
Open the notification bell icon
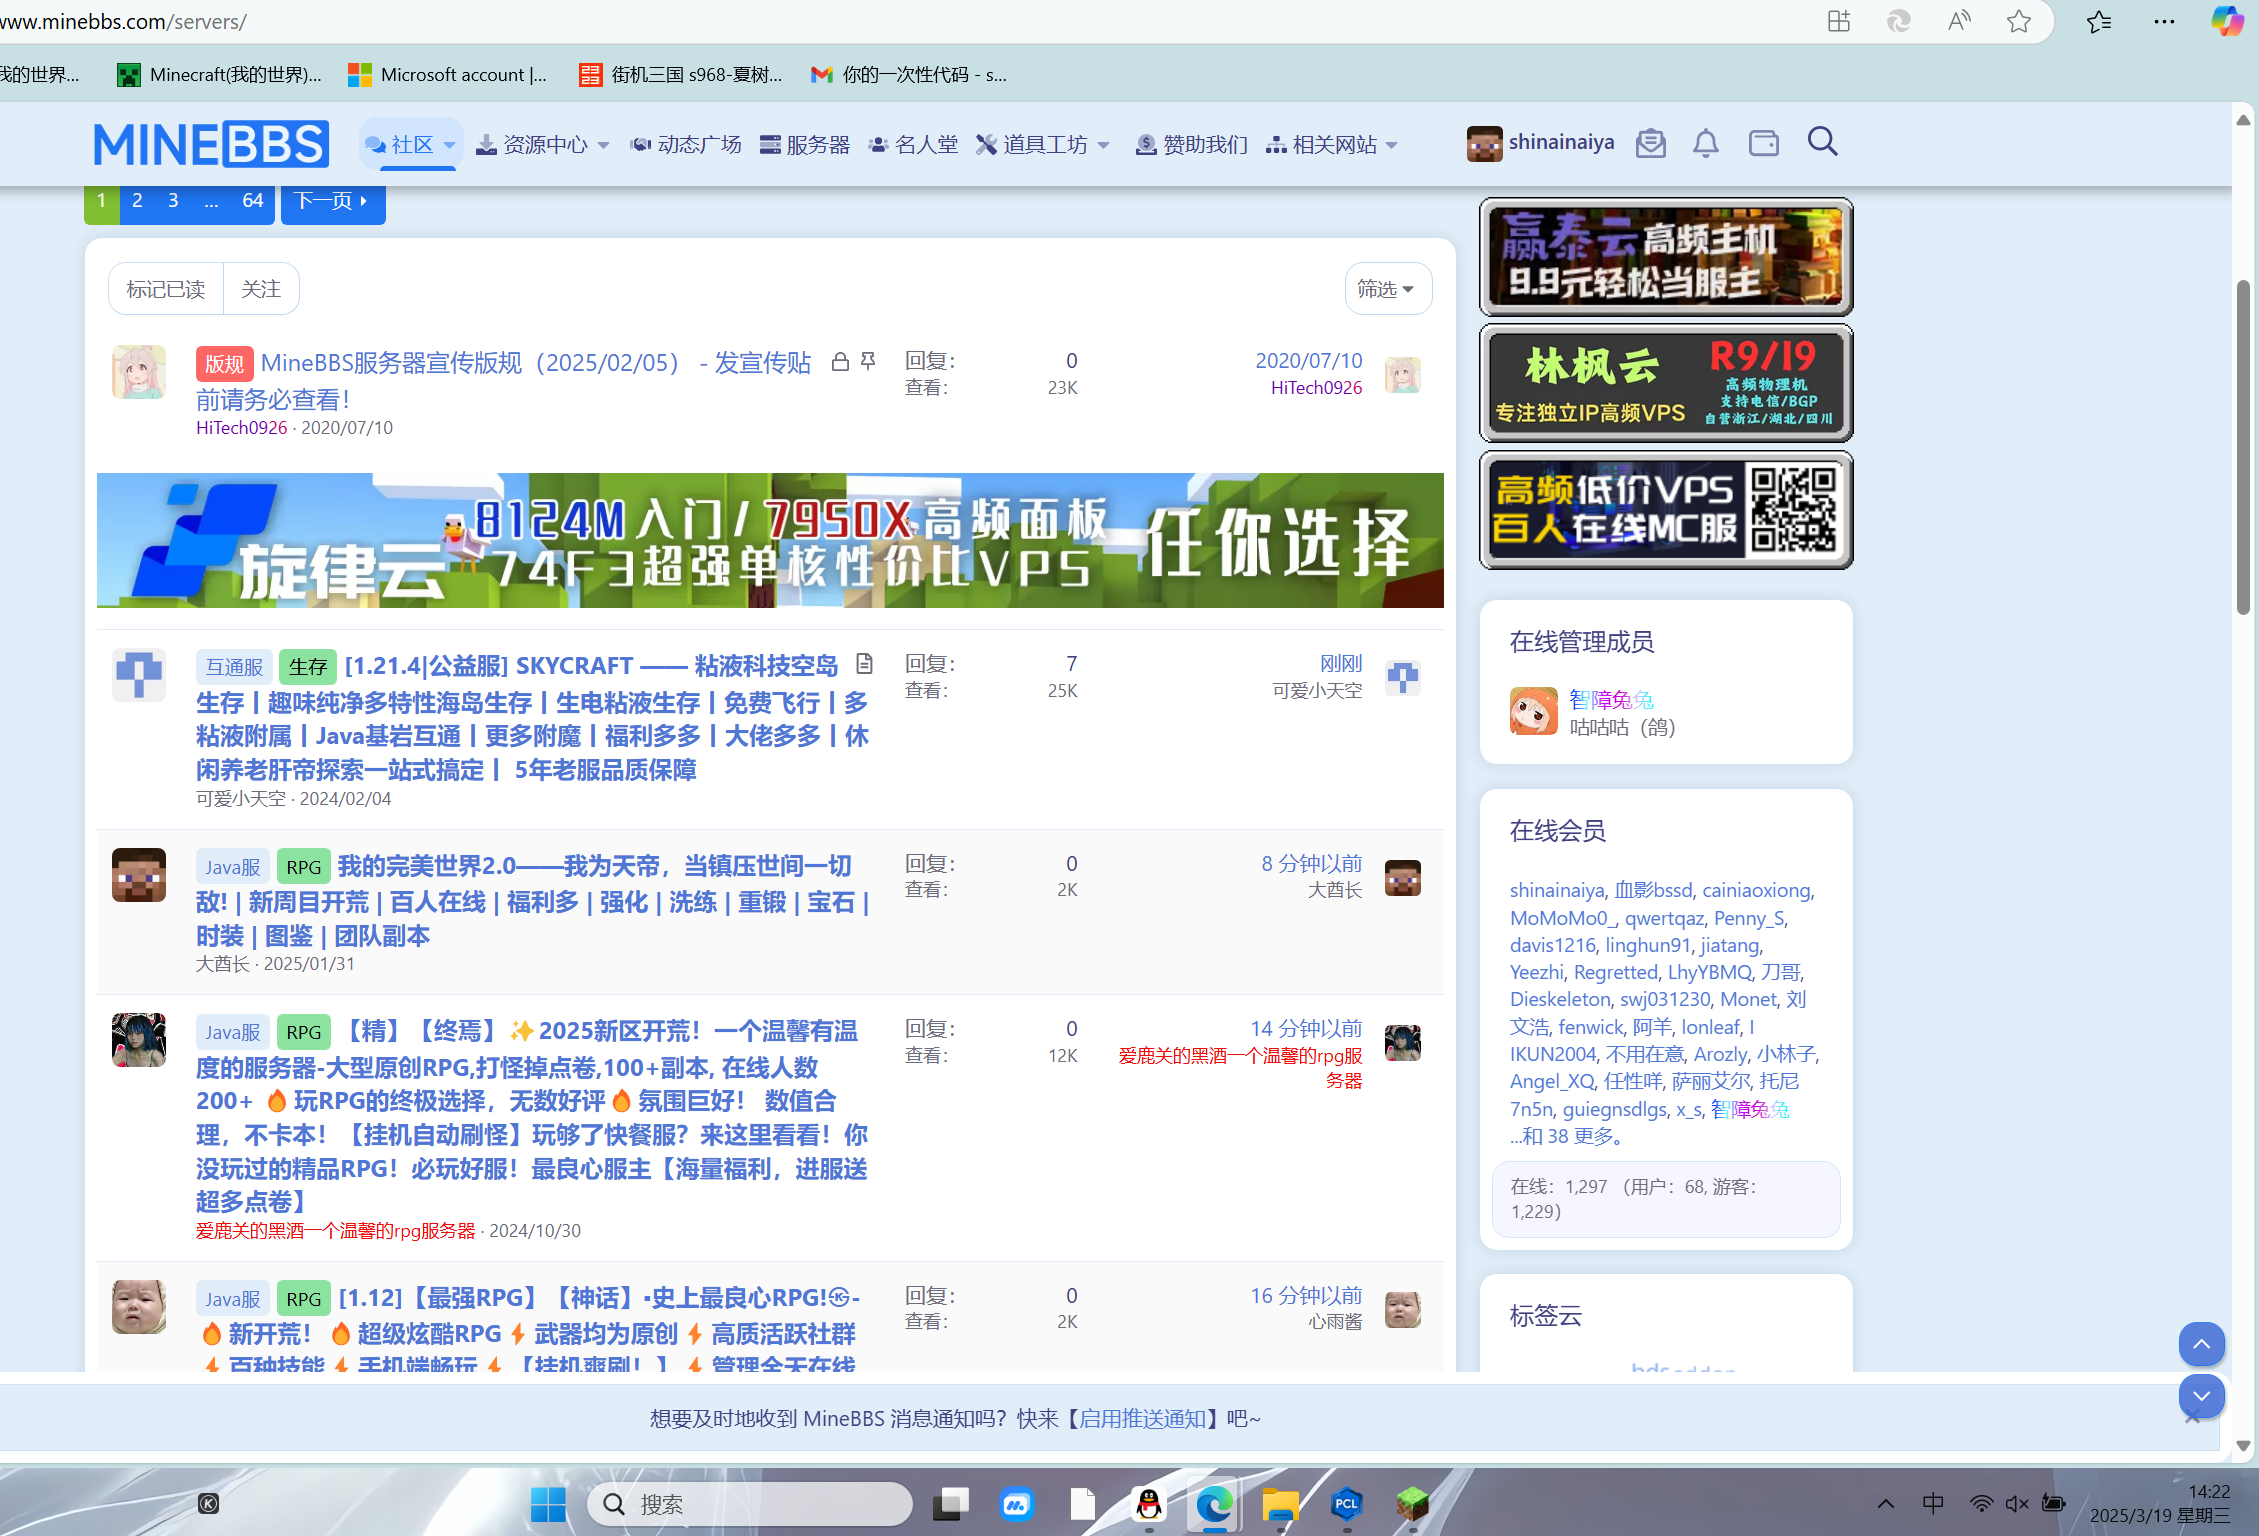[1706, 143]
